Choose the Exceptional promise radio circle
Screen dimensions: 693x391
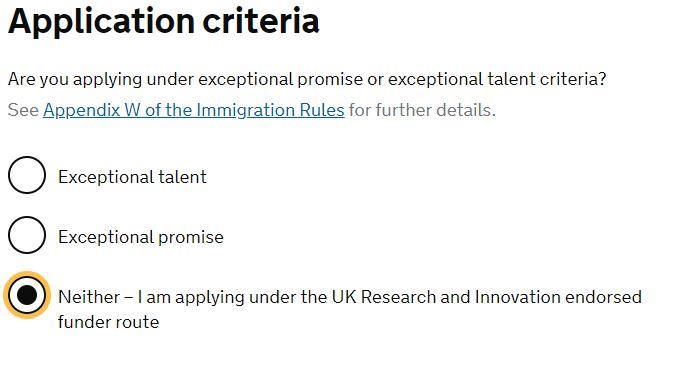tap(27, 235)
